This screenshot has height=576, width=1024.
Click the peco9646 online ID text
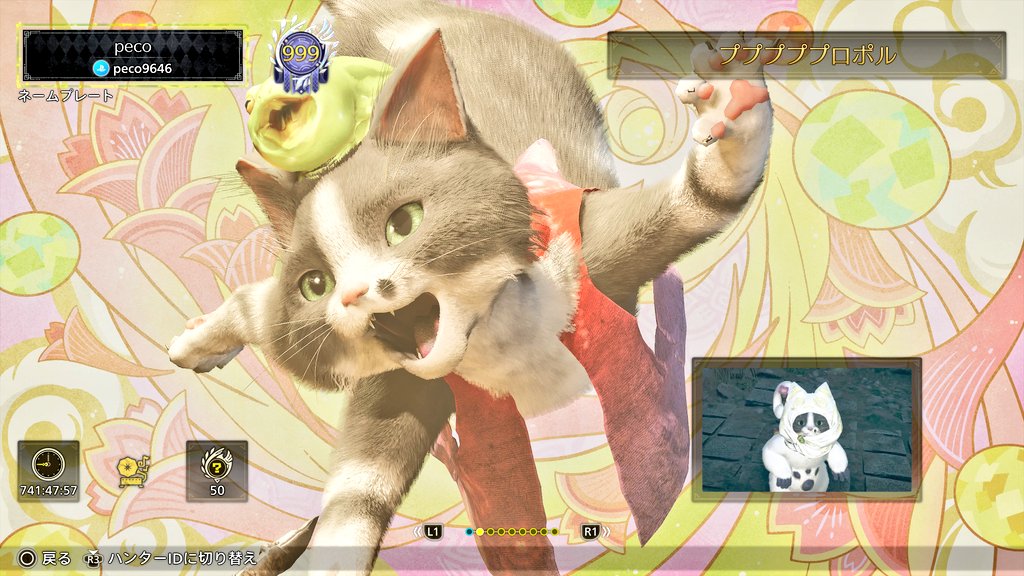(142, 69)
